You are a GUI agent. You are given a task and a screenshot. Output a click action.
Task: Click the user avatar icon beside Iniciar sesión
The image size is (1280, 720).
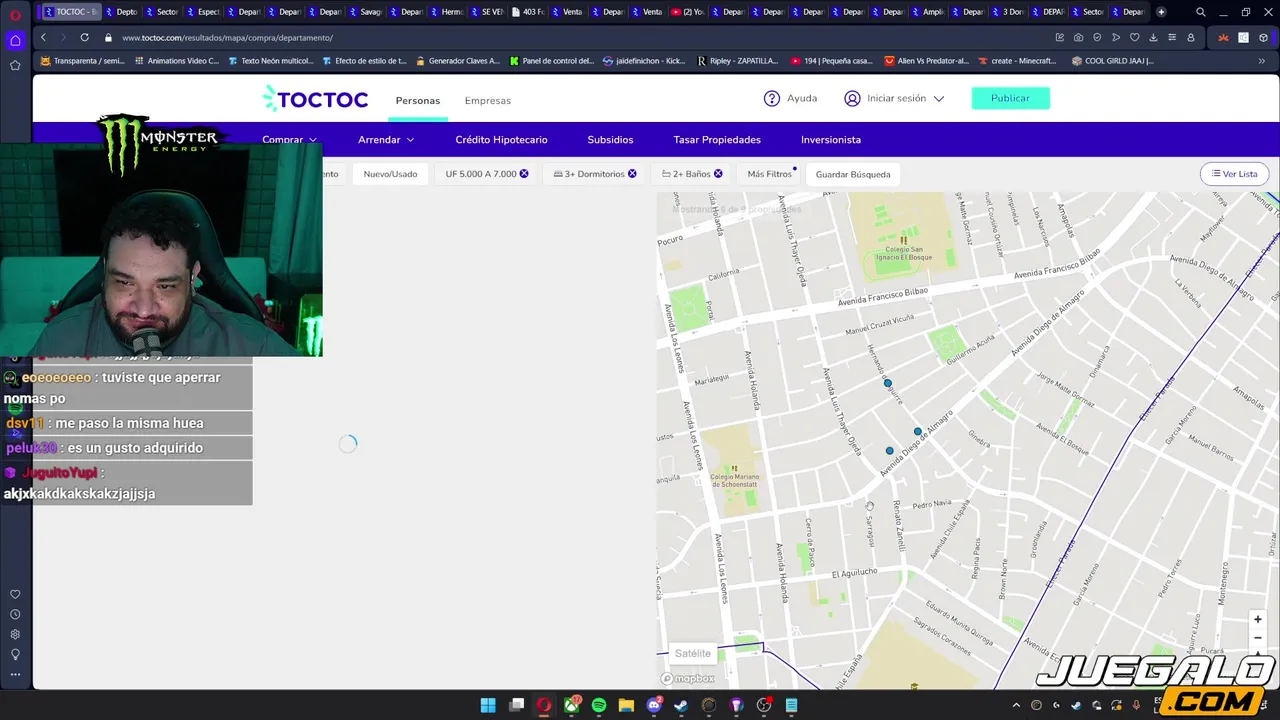[x=852, y=98]
